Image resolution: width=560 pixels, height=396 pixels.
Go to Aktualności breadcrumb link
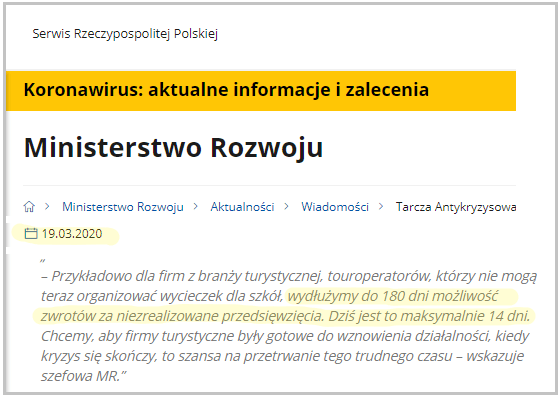(242, 207)
